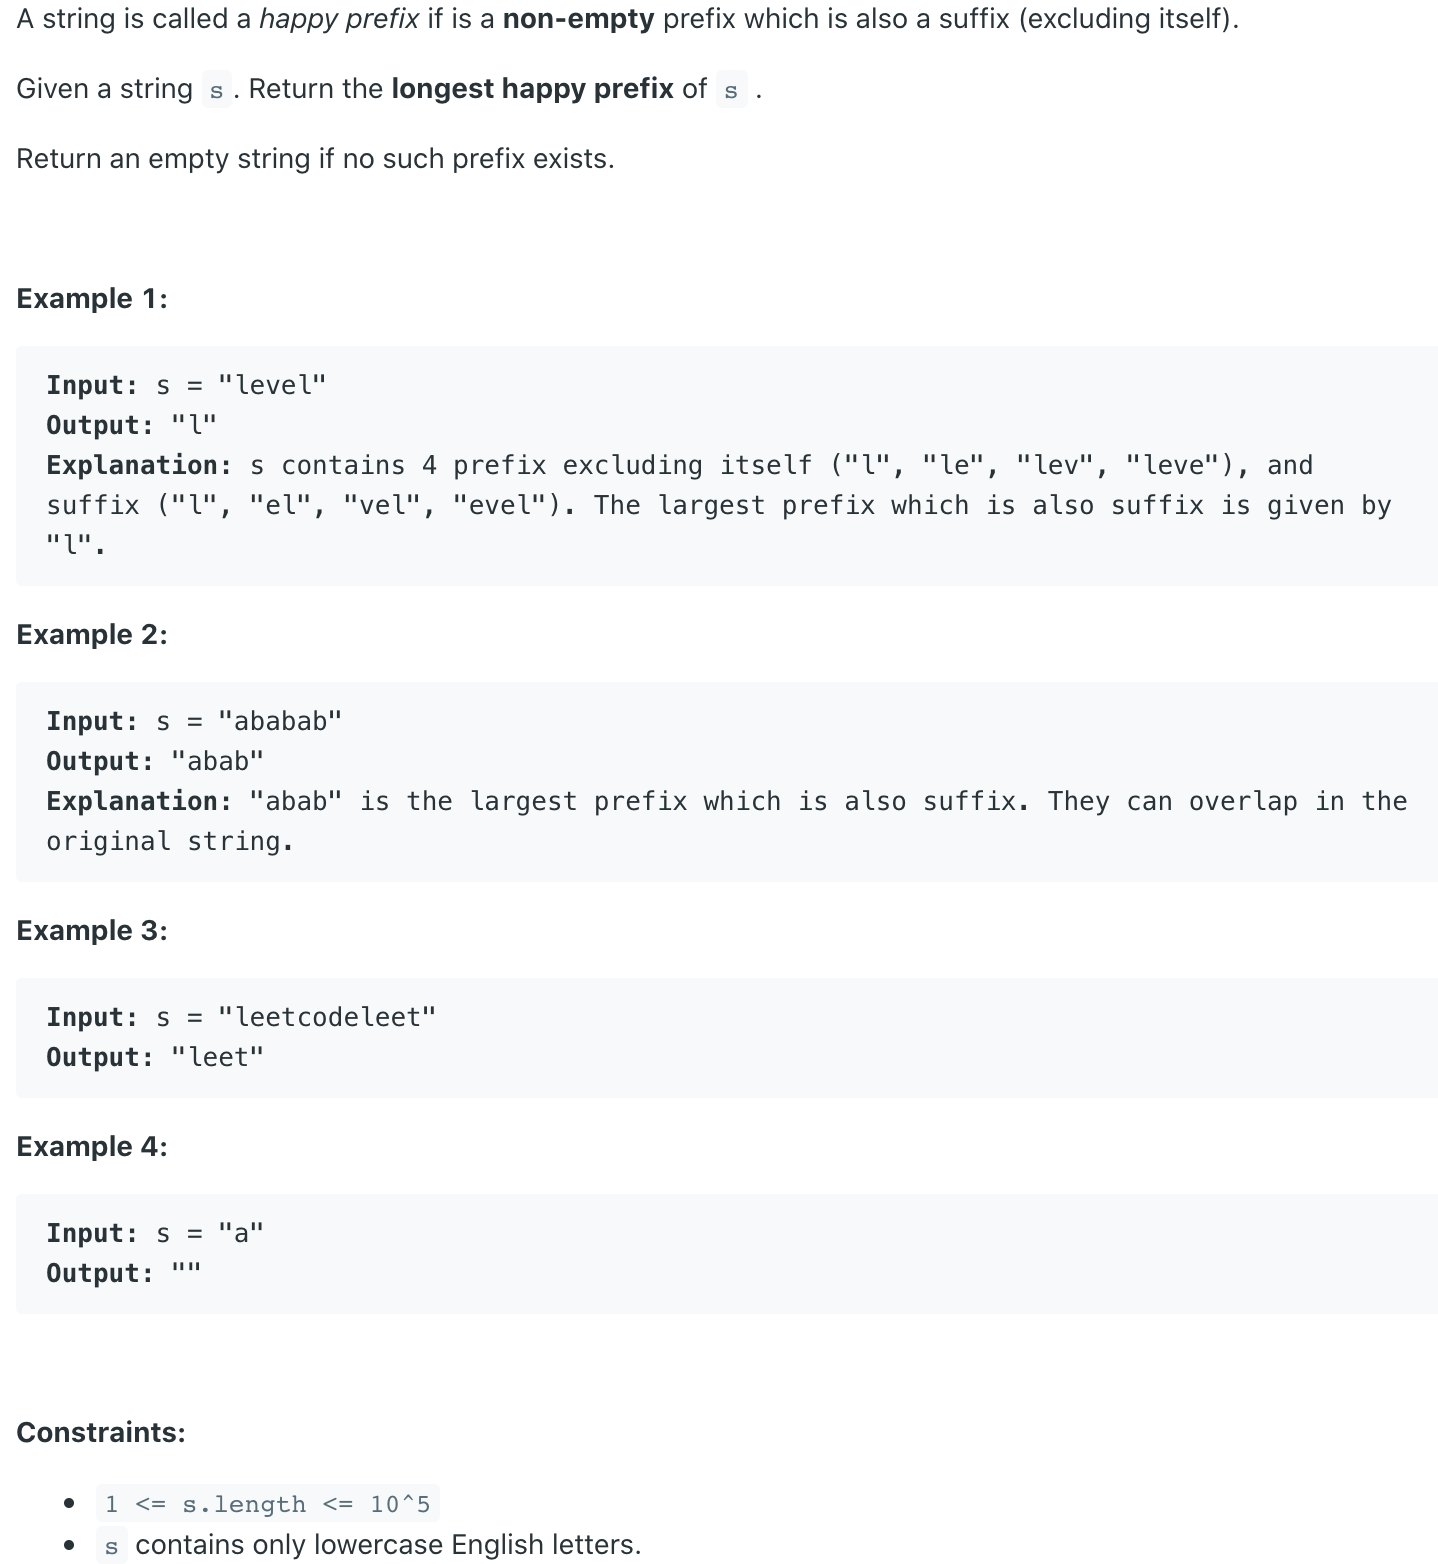Click the 'Return an empty string' sentence
This screenshot has width=1438, height=1564.
pyautogui.click(x=315, y=159)
